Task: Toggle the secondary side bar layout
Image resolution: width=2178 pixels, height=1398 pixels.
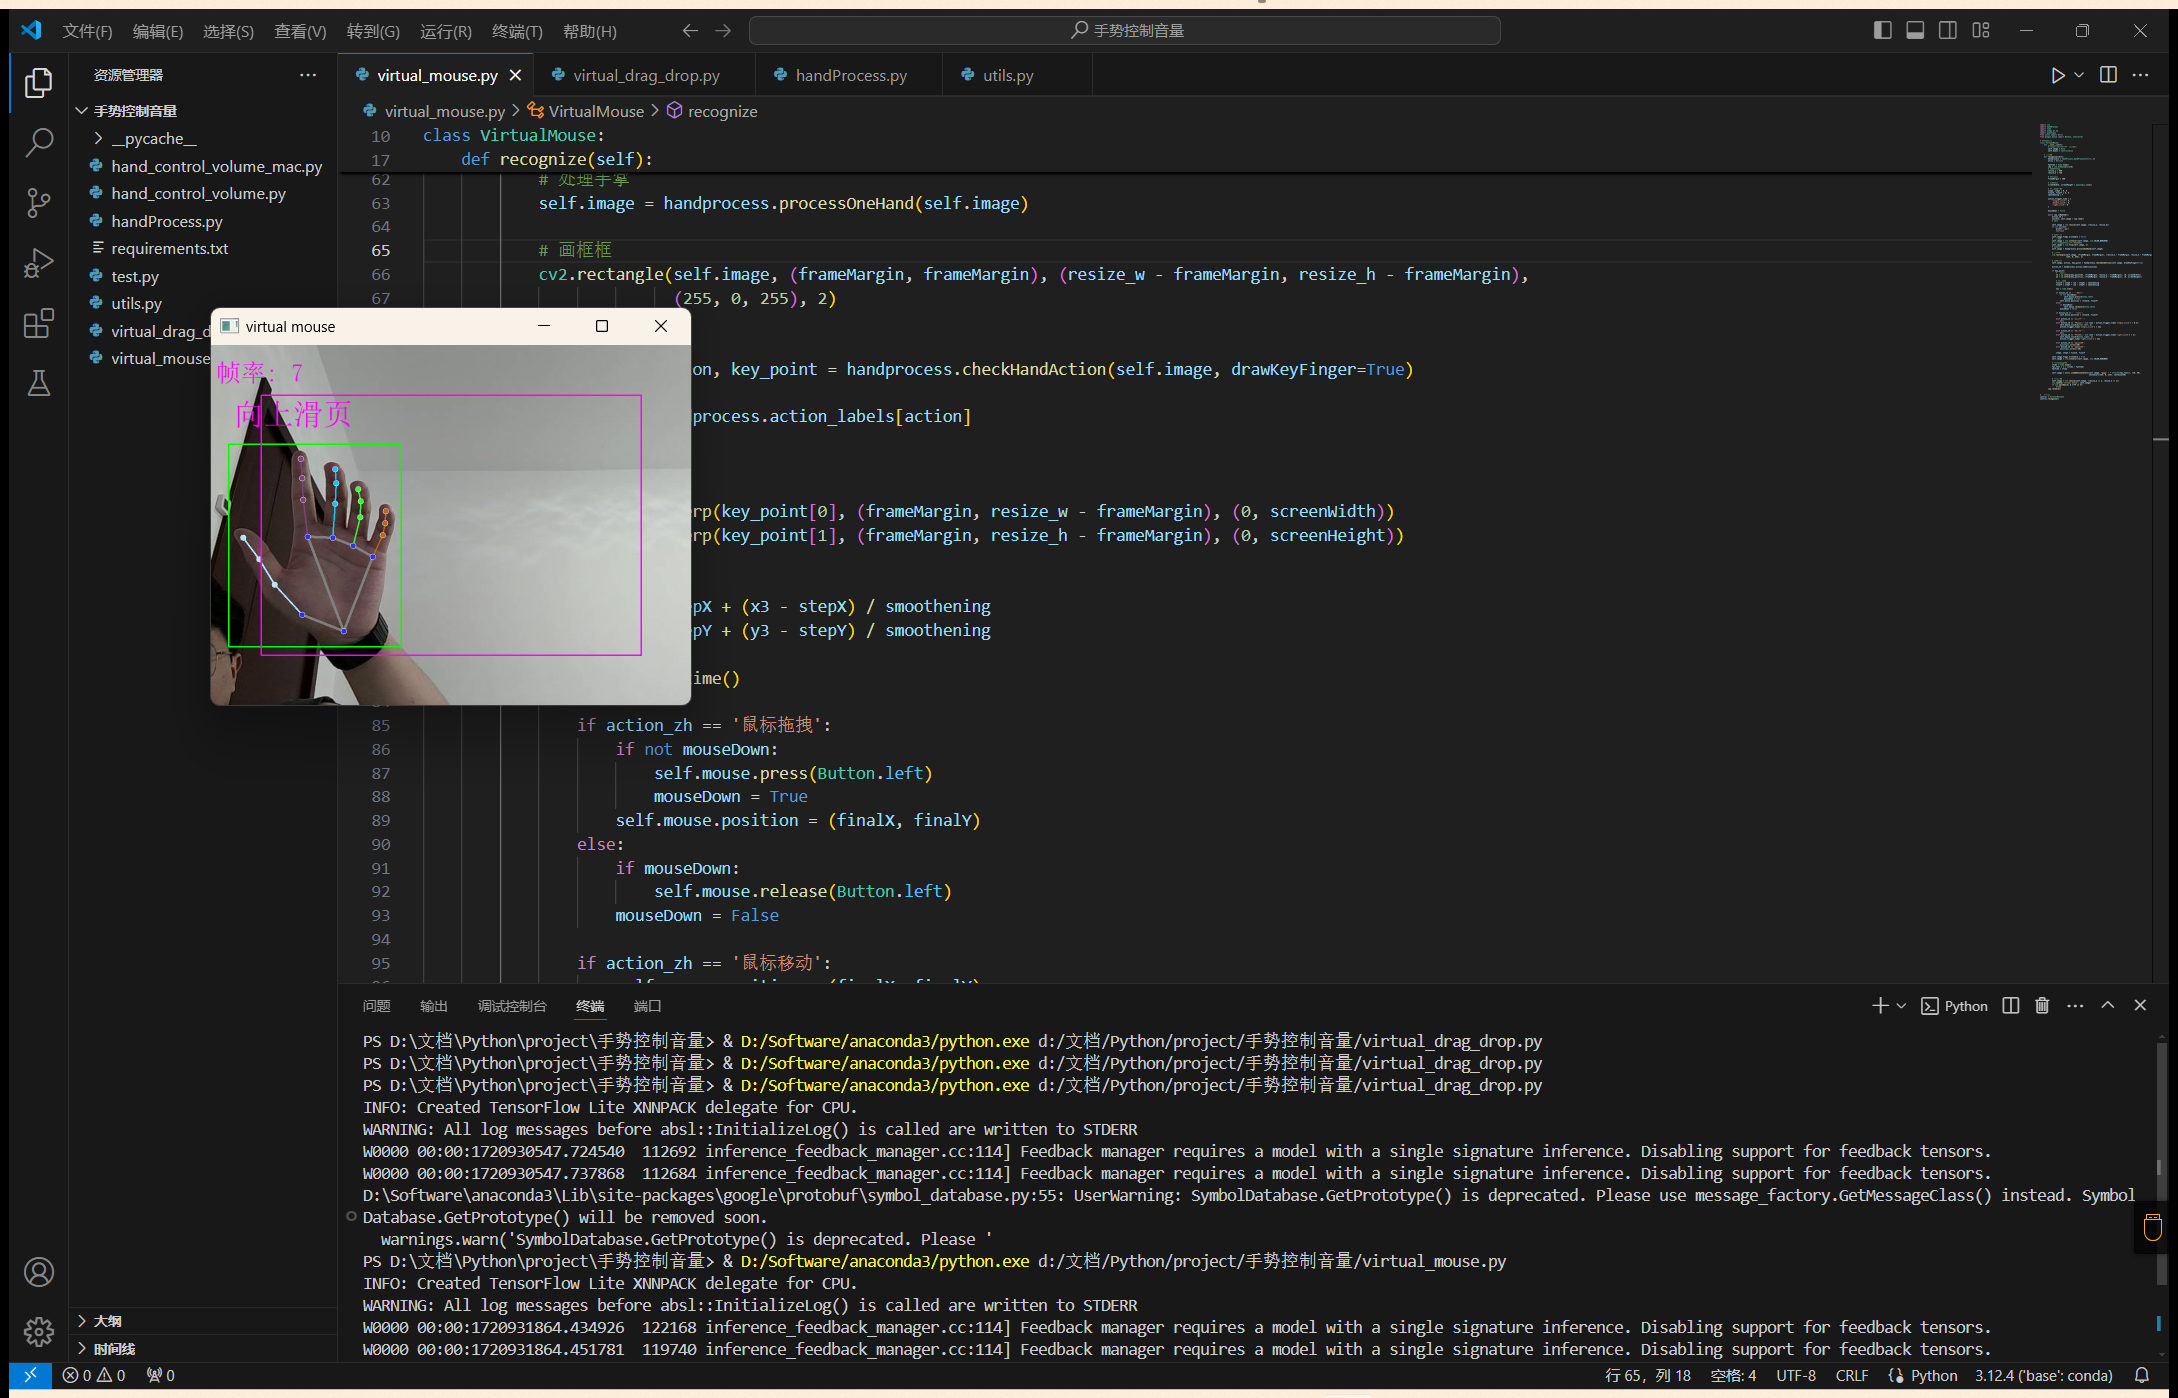Action: click(x=1948, y=31)
